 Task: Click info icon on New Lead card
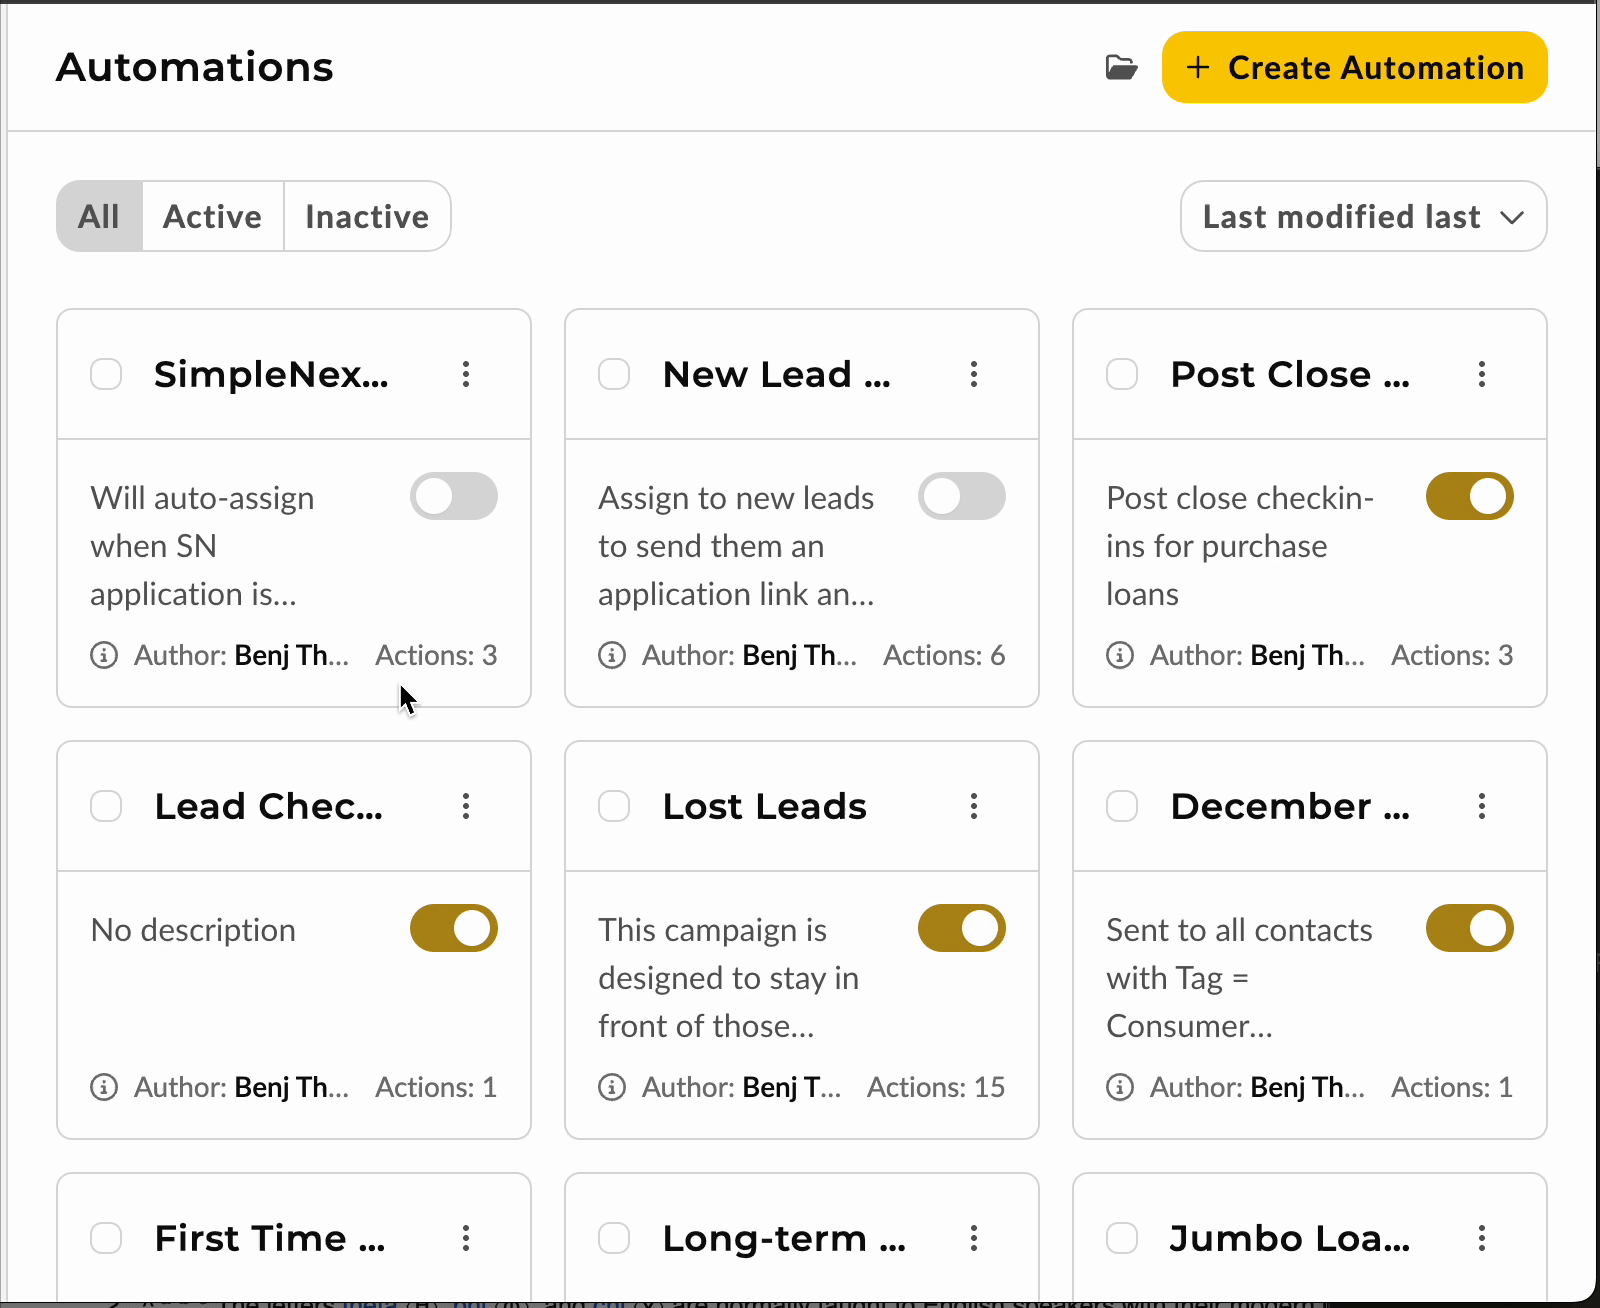[x=612, y=655]
